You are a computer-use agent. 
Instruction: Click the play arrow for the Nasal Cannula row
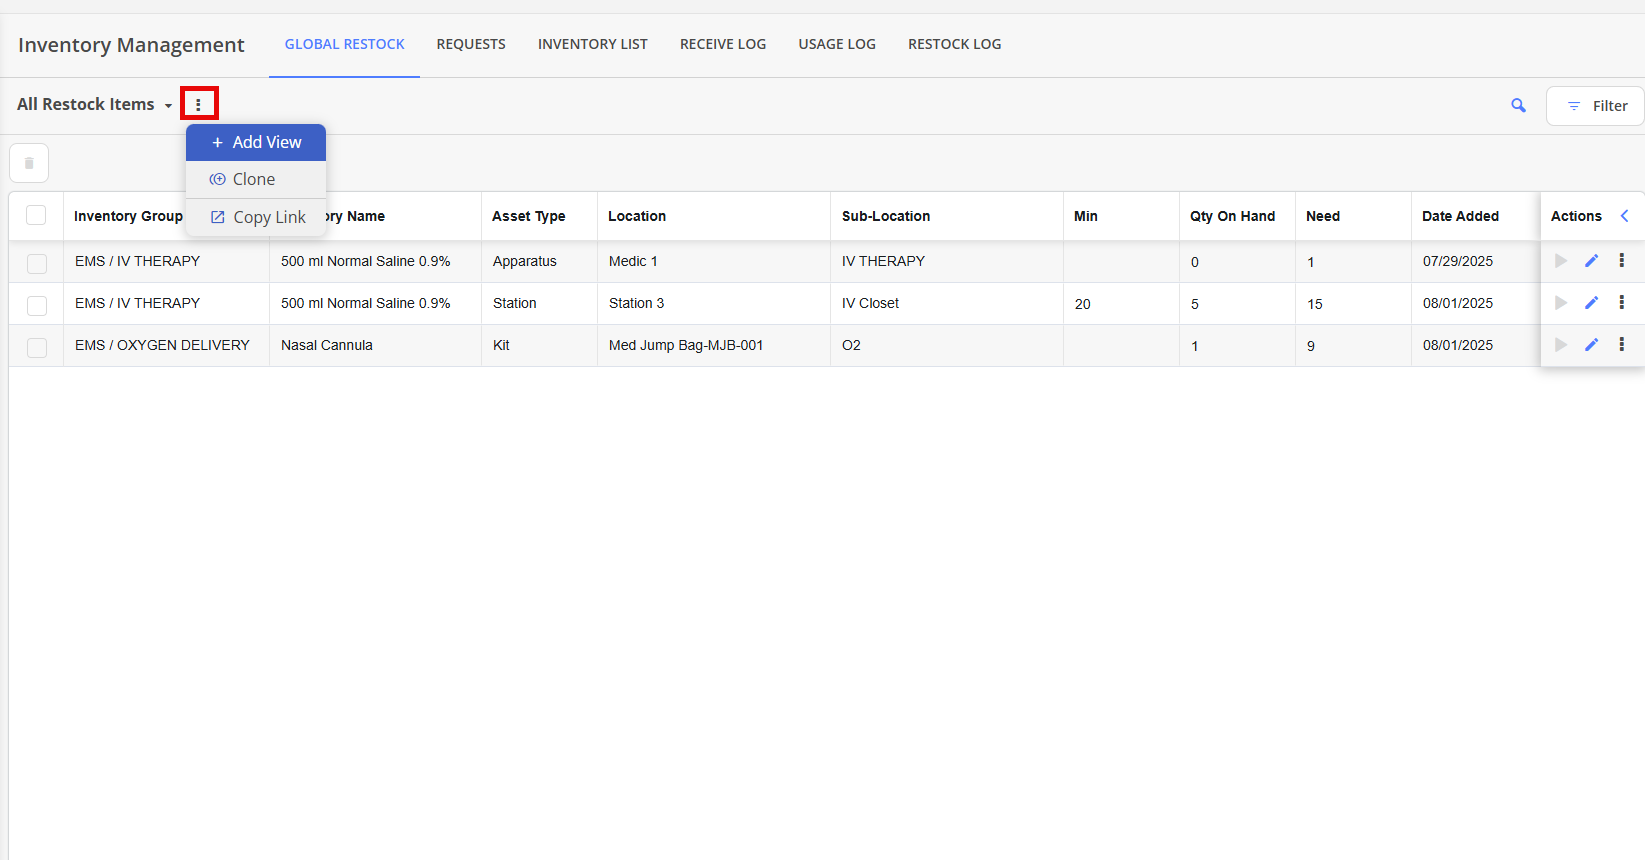1561,345
